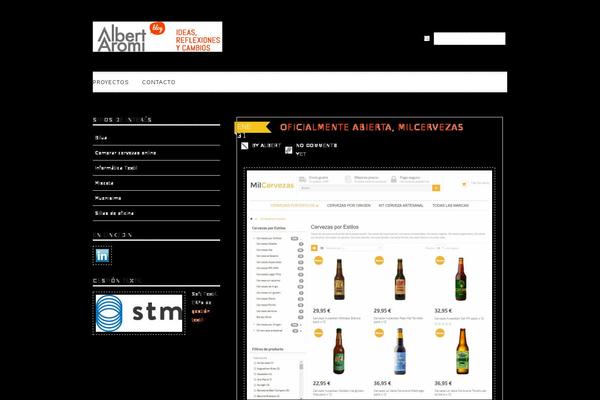Click 'Todas las Marcas' in the embedded screenshot
The width and height of the screenshot is (600, 400).
click(450, 206)
